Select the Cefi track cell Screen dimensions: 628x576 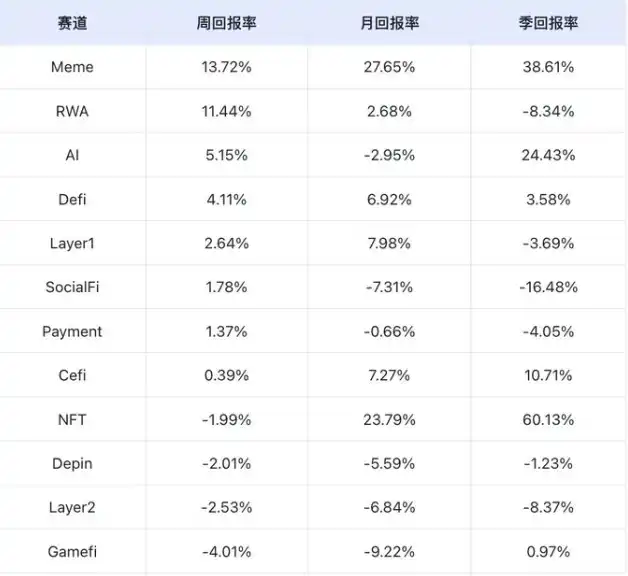click(x=72, y=375)
